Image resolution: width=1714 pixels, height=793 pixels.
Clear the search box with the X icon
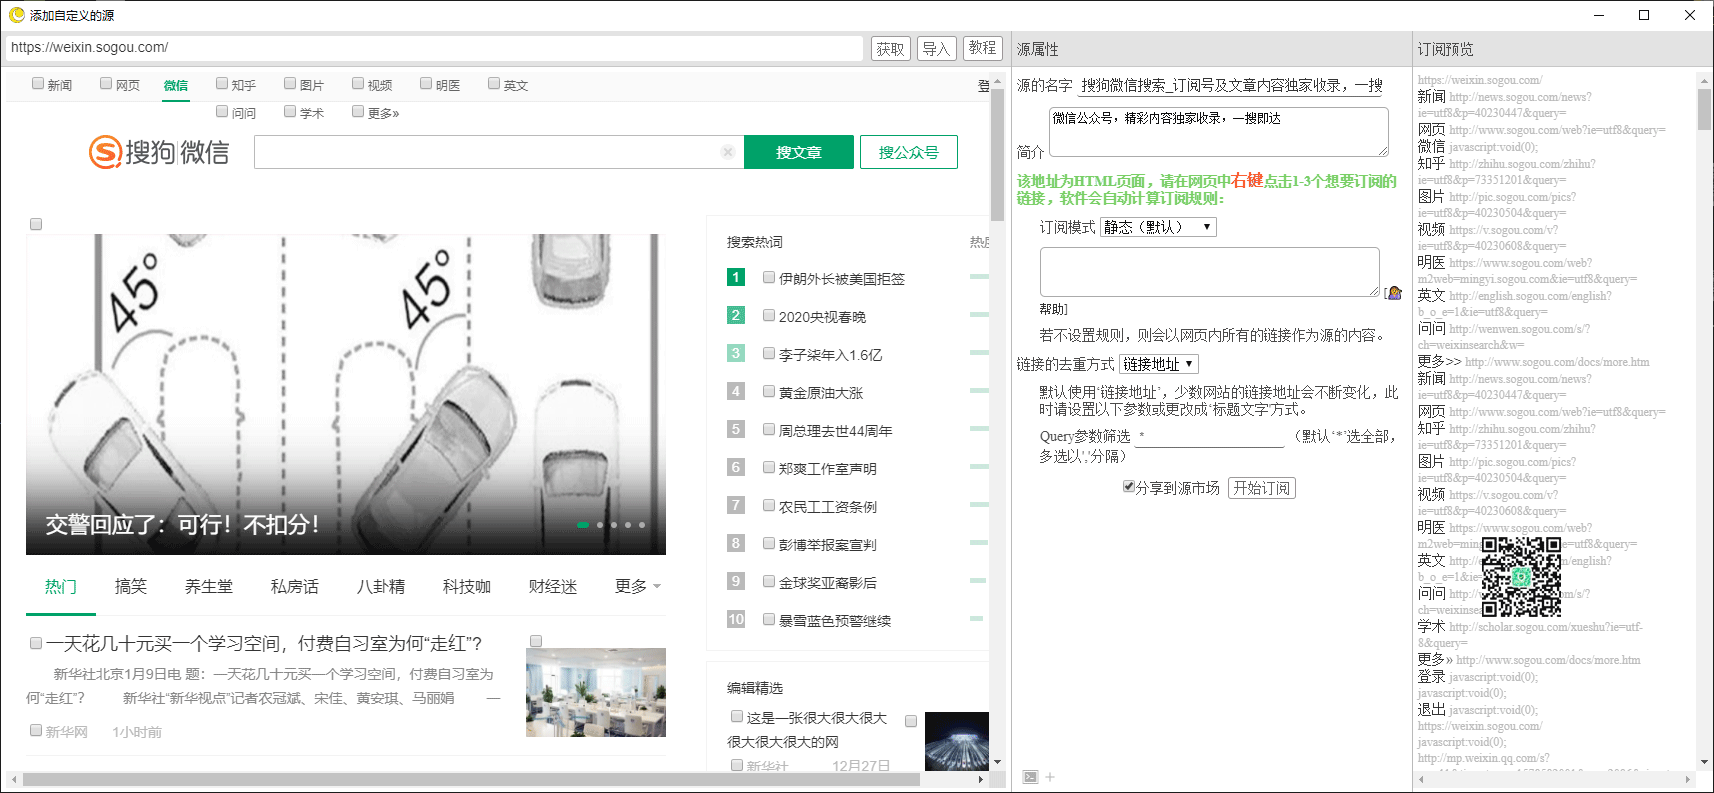728,152
